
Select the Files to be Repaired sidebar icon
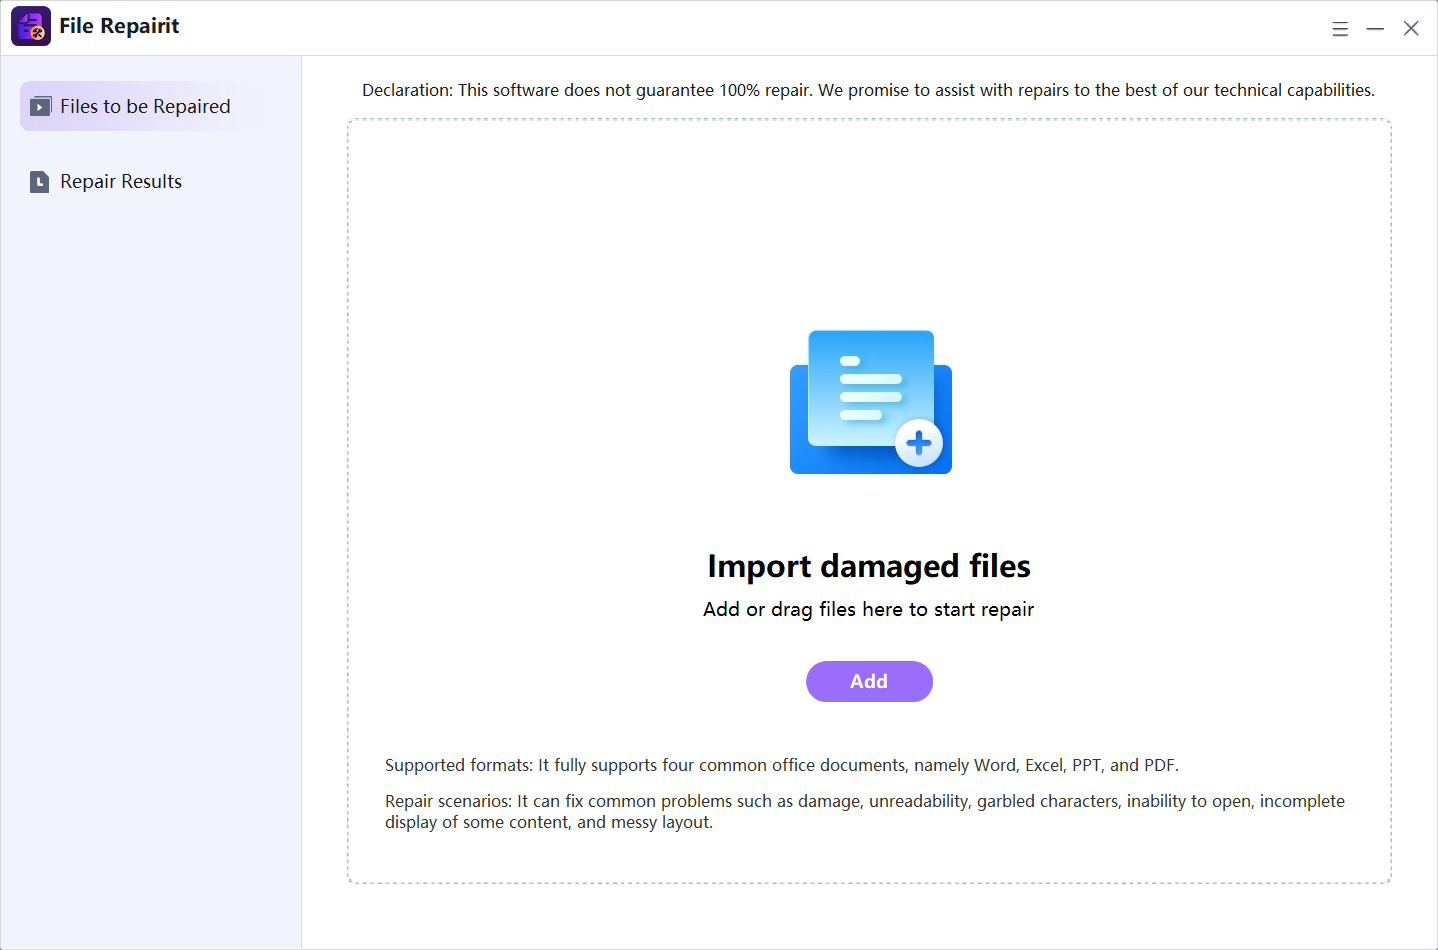pyautogui.click(x=41, y=105)
